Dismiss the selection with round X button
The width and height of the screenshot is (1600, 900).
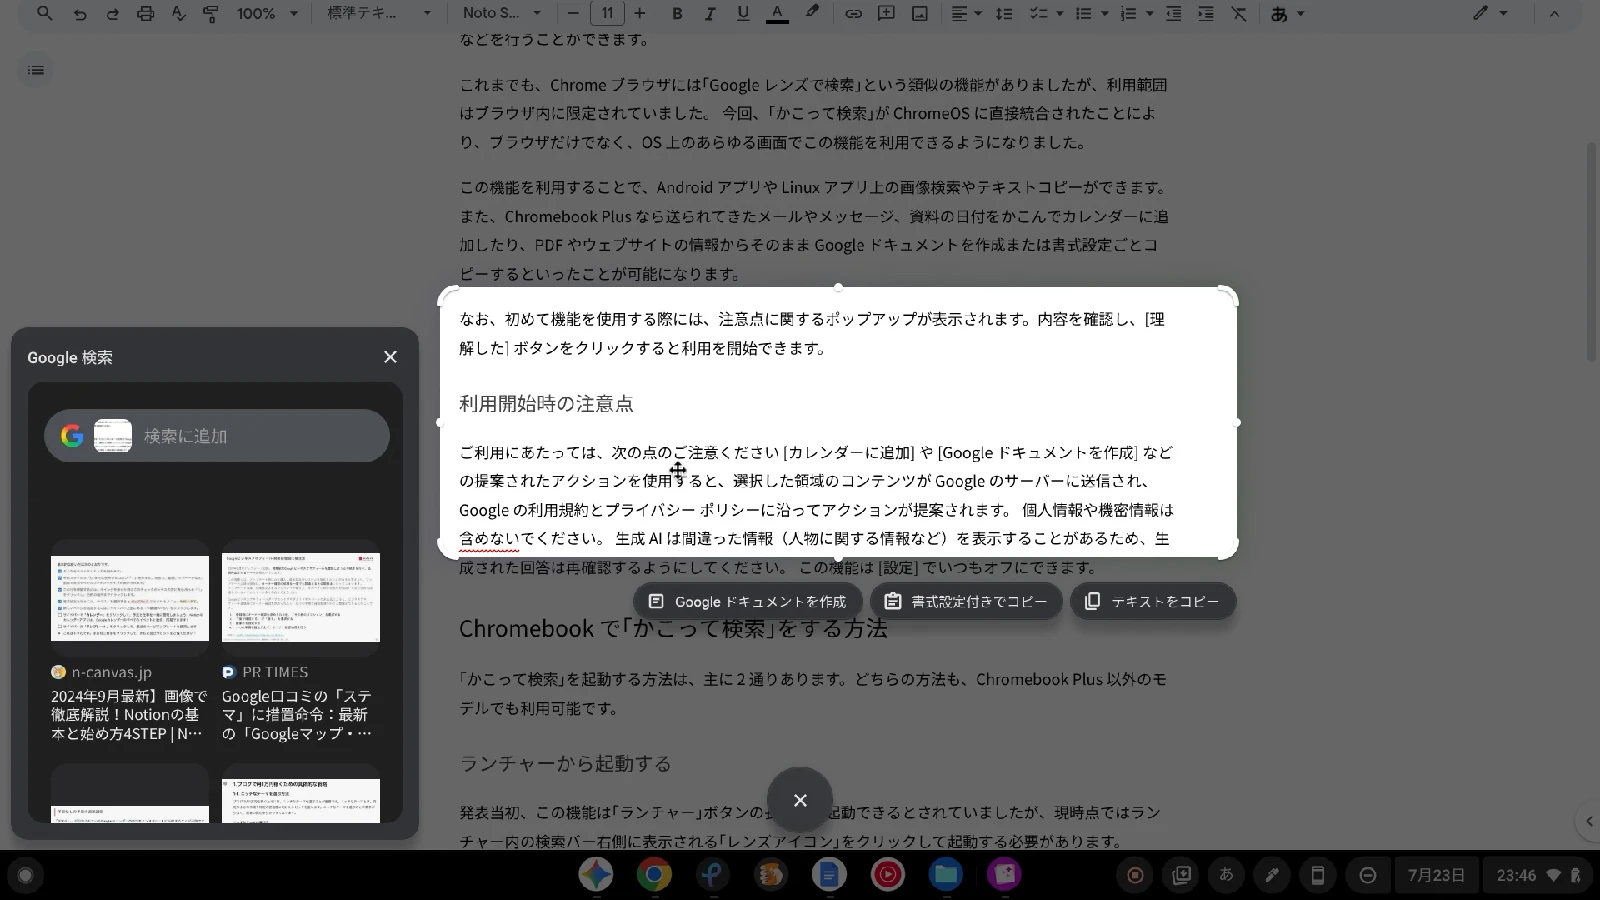[x=800, y=800]
